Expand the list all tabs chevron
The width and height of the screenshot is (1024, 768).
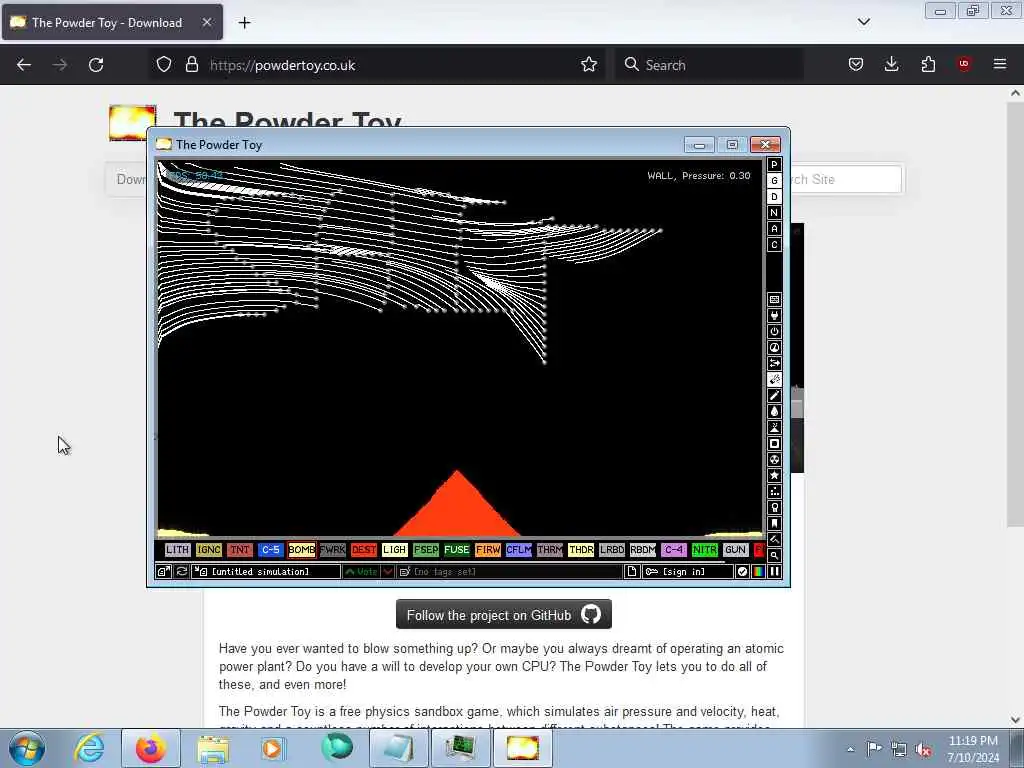point(863,22)
